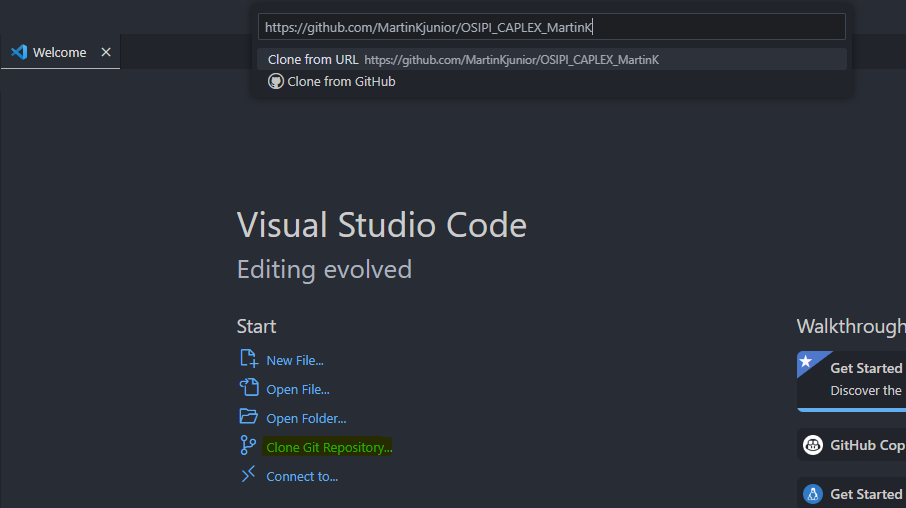This screenshot has width=906, height=508.
Task: Open the Open File... link
Action: (298, 389)
